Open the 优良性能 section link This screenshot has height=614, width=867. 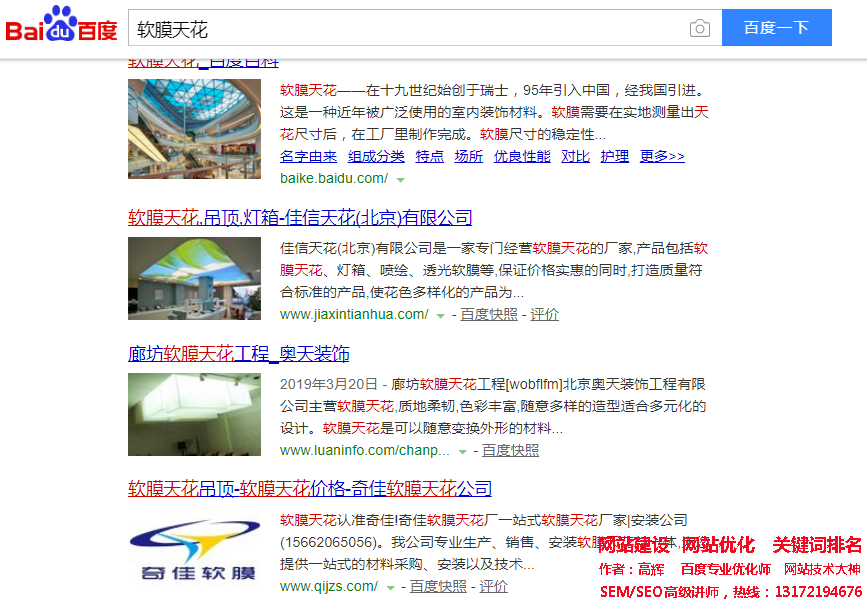(522, 156)
